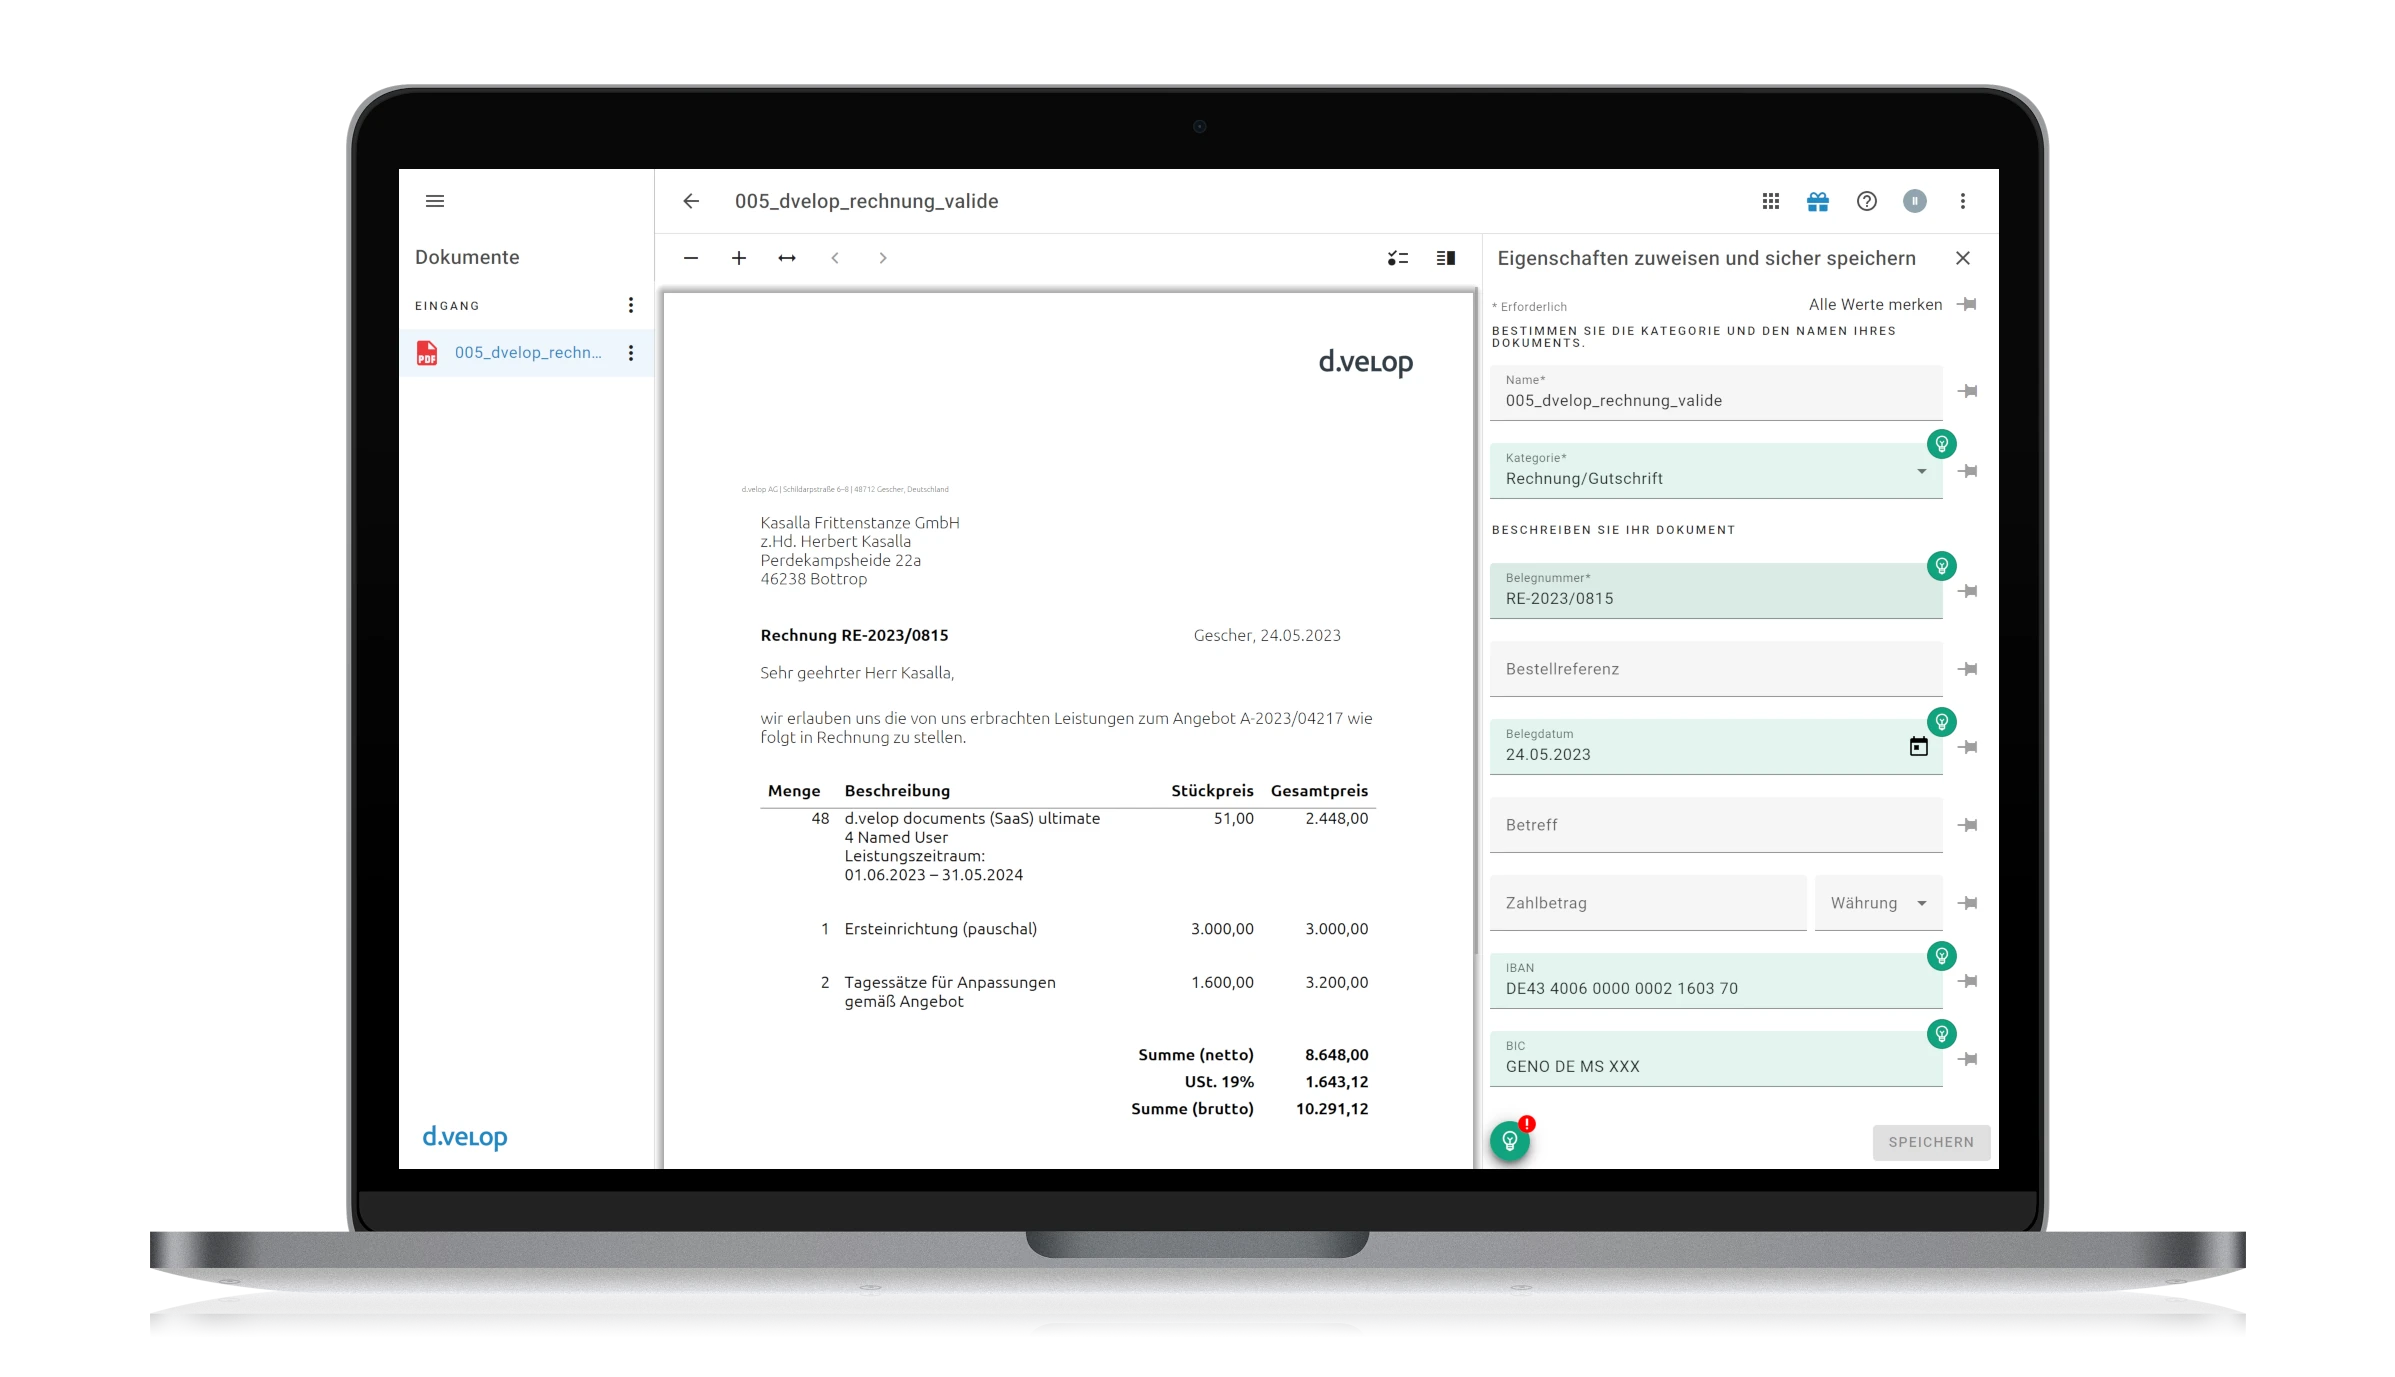Open the help question mark icon
This screenshot has width=2395, height=1377.
tap(1866, 201)
